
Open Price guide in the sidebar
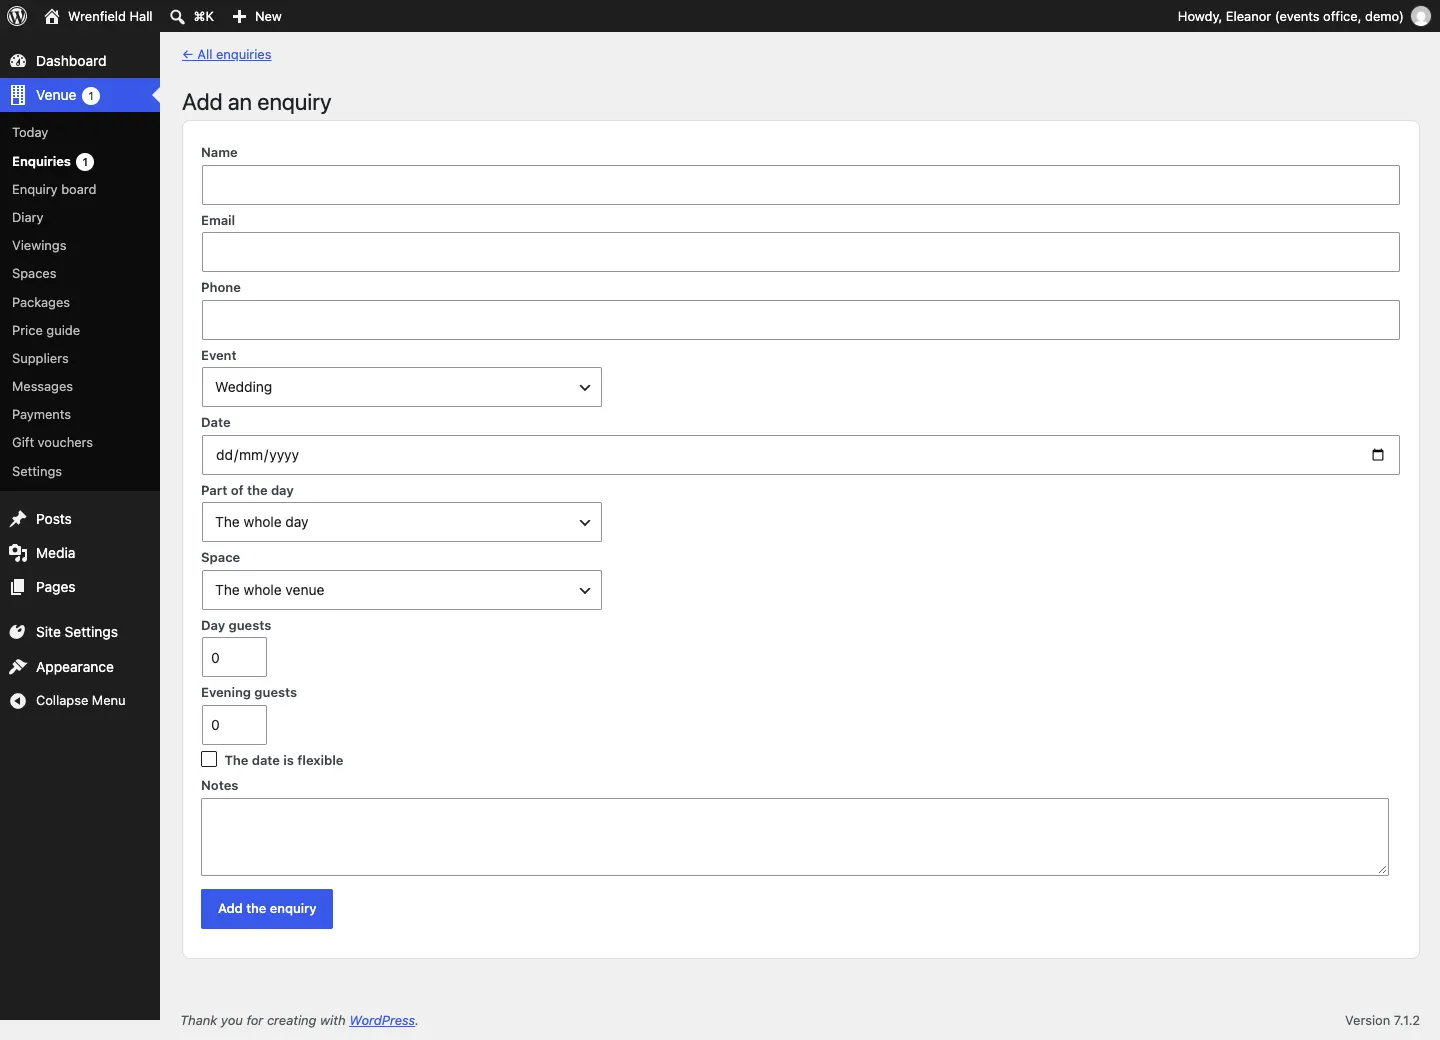(46, 331)
